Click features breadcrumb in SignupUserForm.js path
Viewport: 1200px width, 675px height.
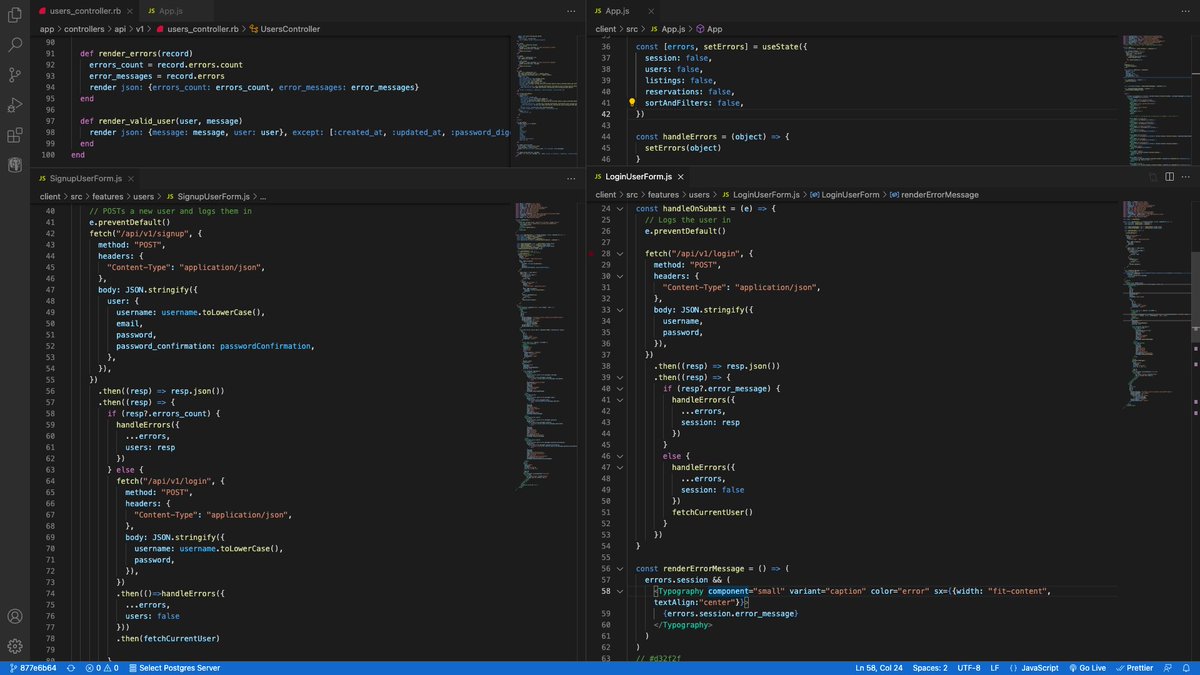[108, 195]
